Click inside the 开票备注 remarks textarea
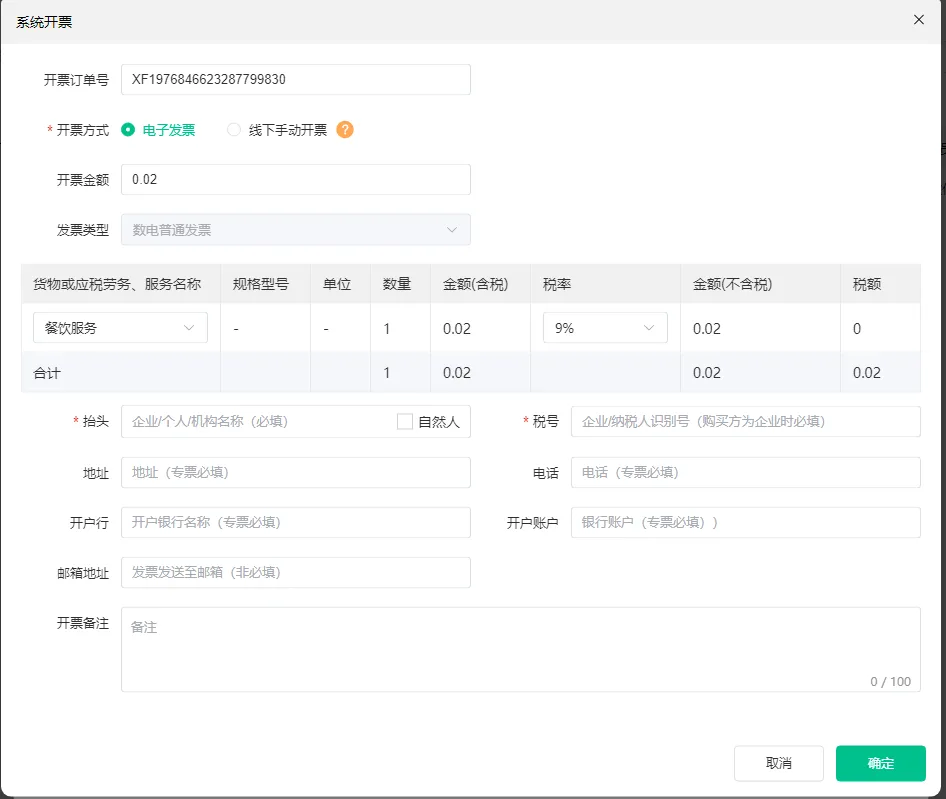This screenshot has width=946, height=799. 520,648
